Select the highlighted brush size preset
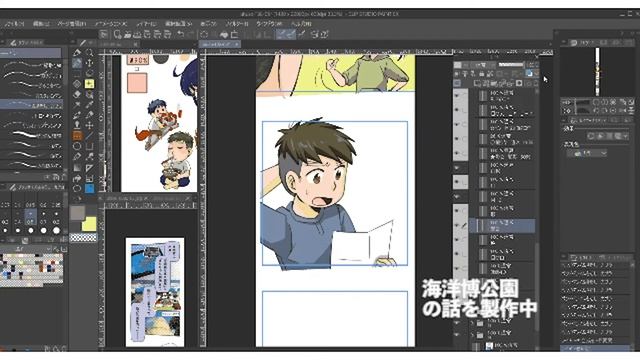Screen dimensions: 640x360 pyautogui.click(x=31, y=217)
